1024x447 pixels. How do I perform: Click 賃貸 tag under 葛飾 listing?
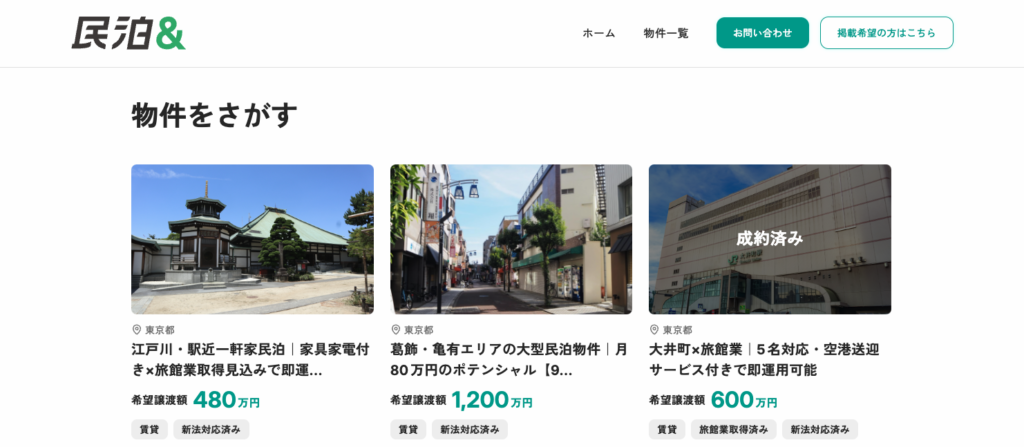[x=408, y=429]
